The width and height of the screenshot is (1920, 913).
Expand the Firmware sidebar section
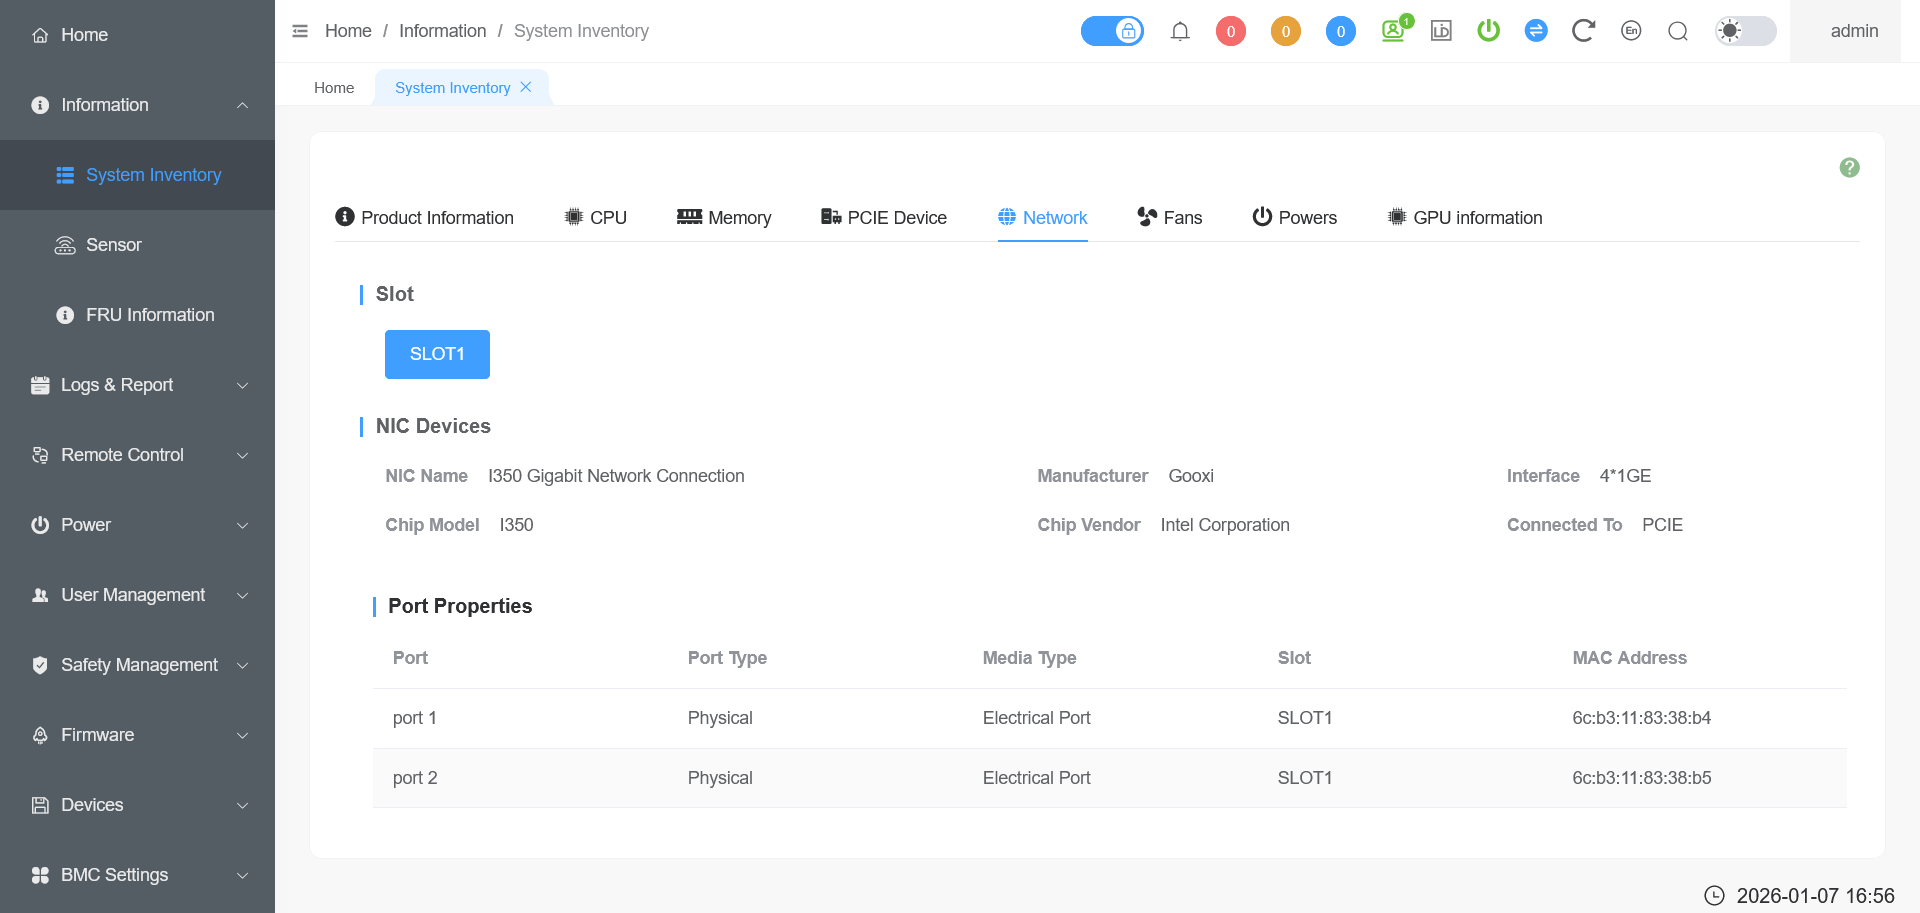[x=138, y=735]
